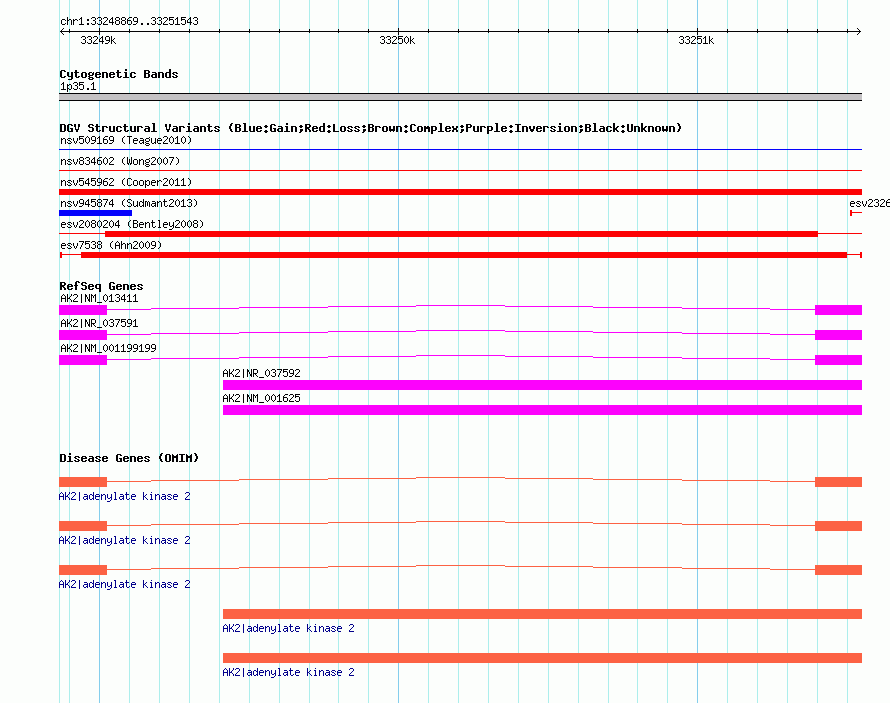
Task: Click the right exon of AK2|NM_013411
Action: 838,310
